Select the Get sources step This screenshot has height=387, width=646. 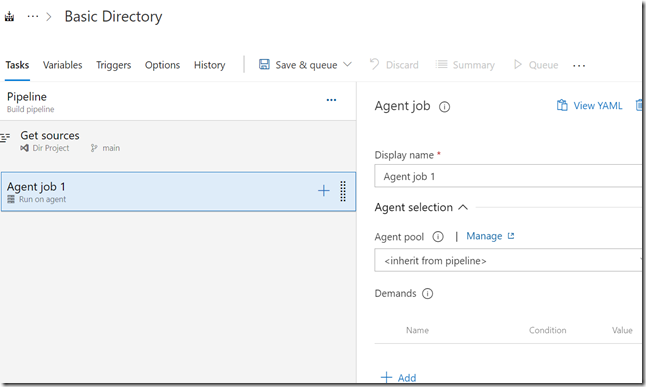click(x=178, y=141)
